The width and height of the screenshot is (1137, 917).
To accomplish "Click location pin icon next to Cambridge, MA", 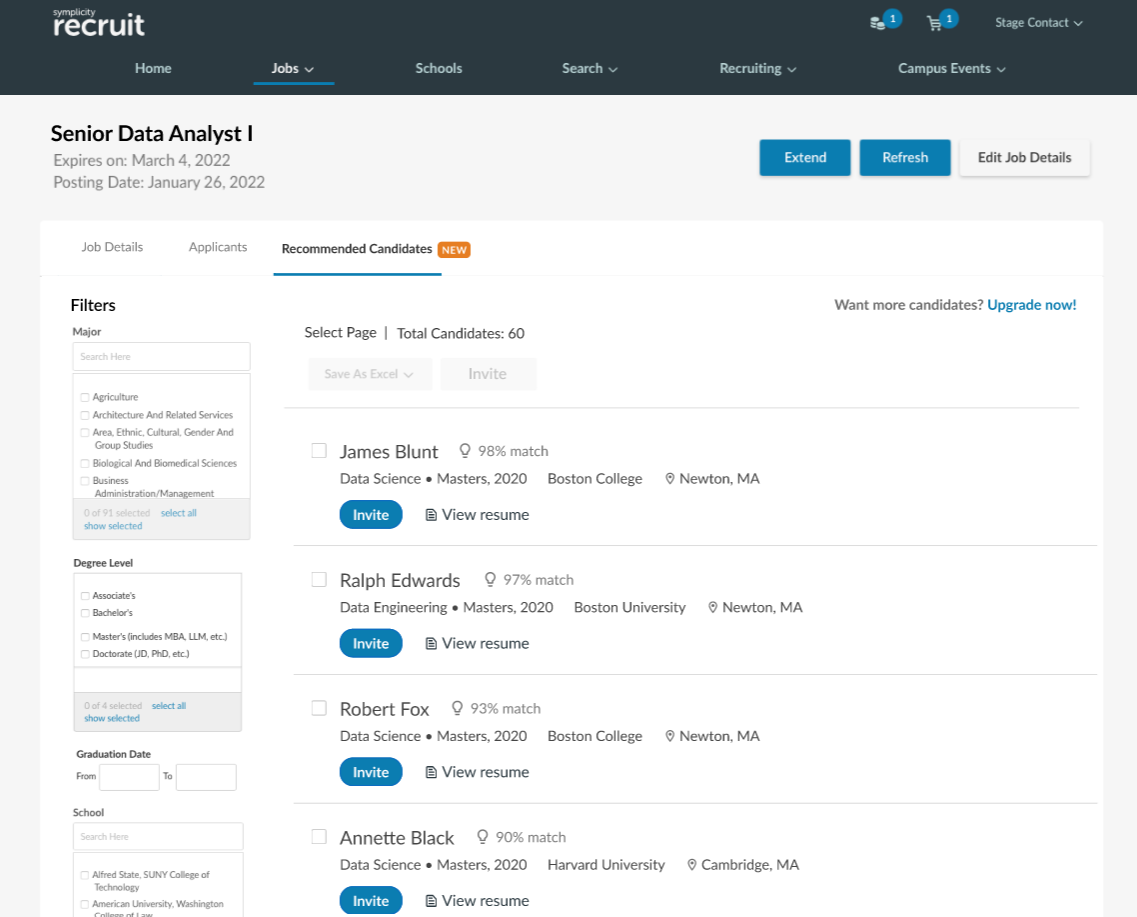I will point(692,865).
